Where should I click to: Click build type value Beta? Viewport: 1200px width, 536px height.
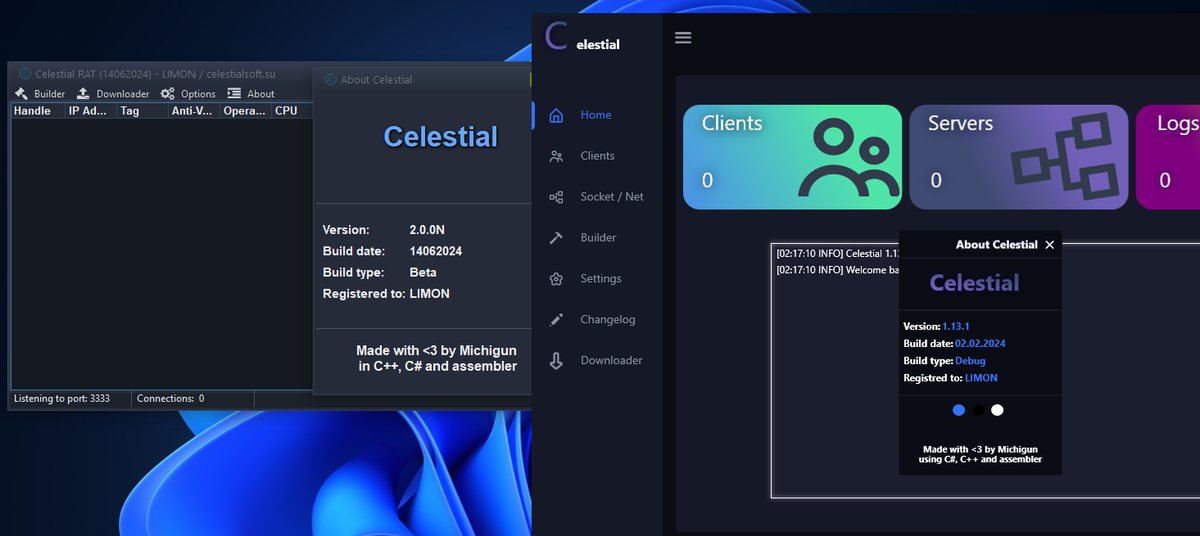click(x=423, y=272)
